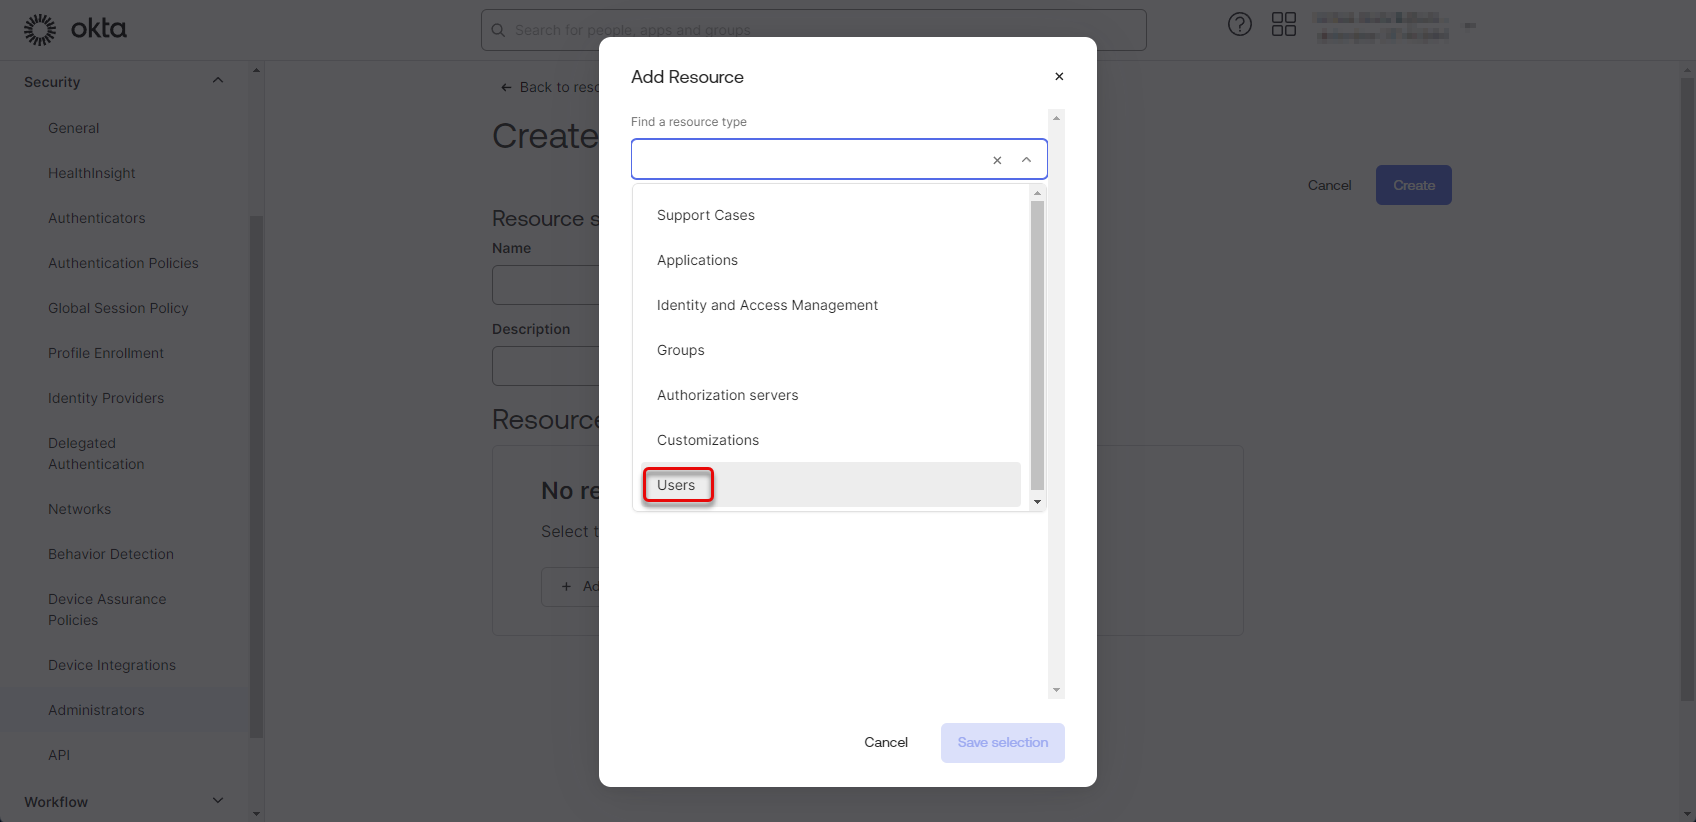Click the search magnifier icon

tap(498, 30)
